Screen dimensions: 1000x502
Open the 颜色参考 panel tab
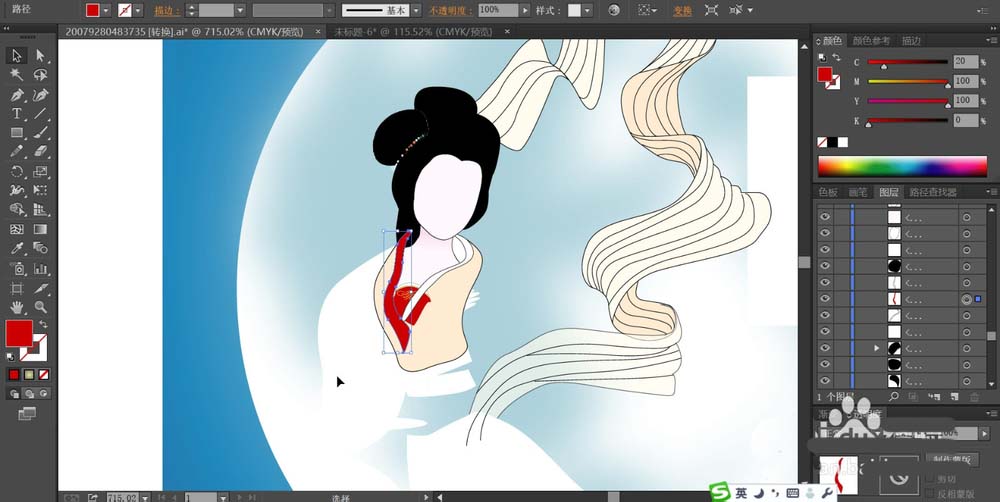pos(871,41)
